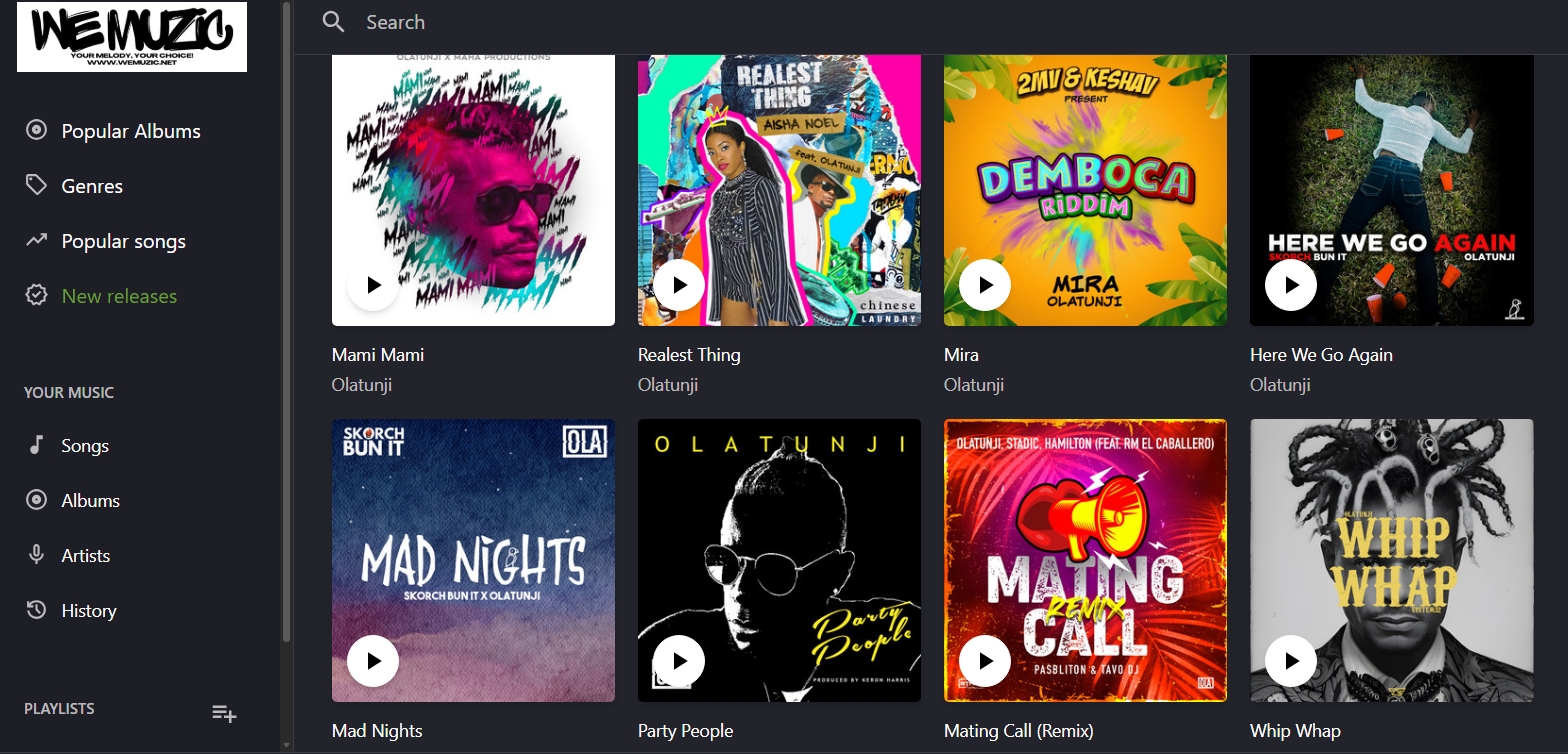The width and height of the screenshot is (1568, 754).
Task: Open the Artists library page
Action: (x=68, y=556)
